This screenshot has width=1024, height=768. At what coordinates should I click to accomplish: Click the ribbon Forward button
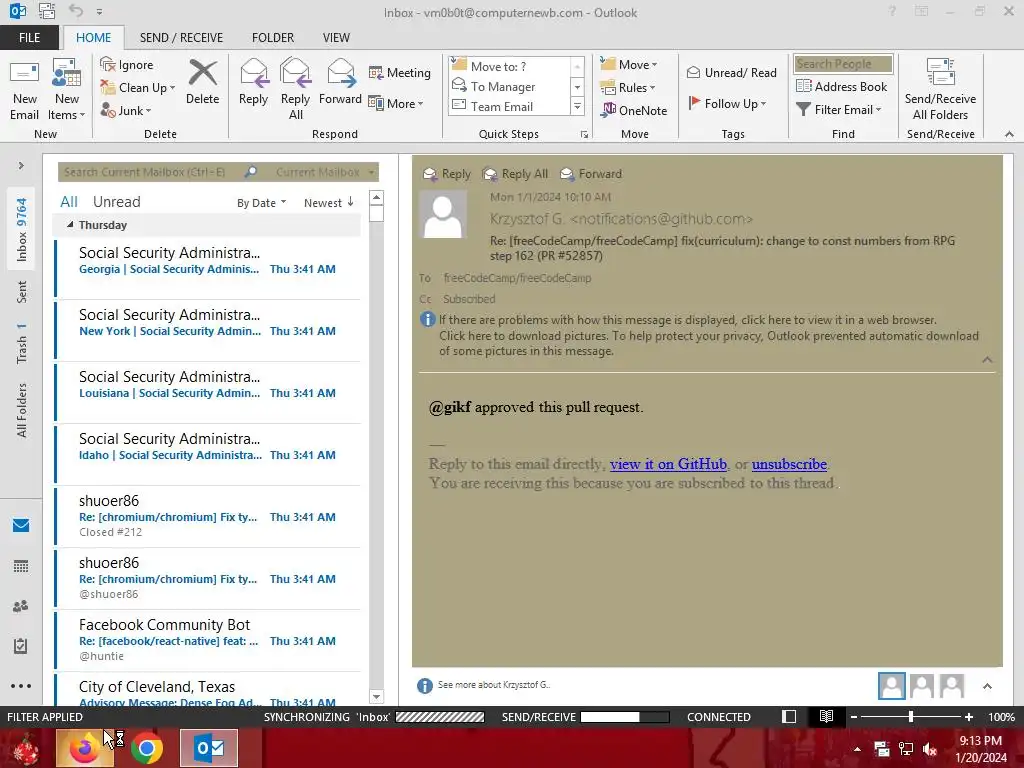click(x=340, y=82)
